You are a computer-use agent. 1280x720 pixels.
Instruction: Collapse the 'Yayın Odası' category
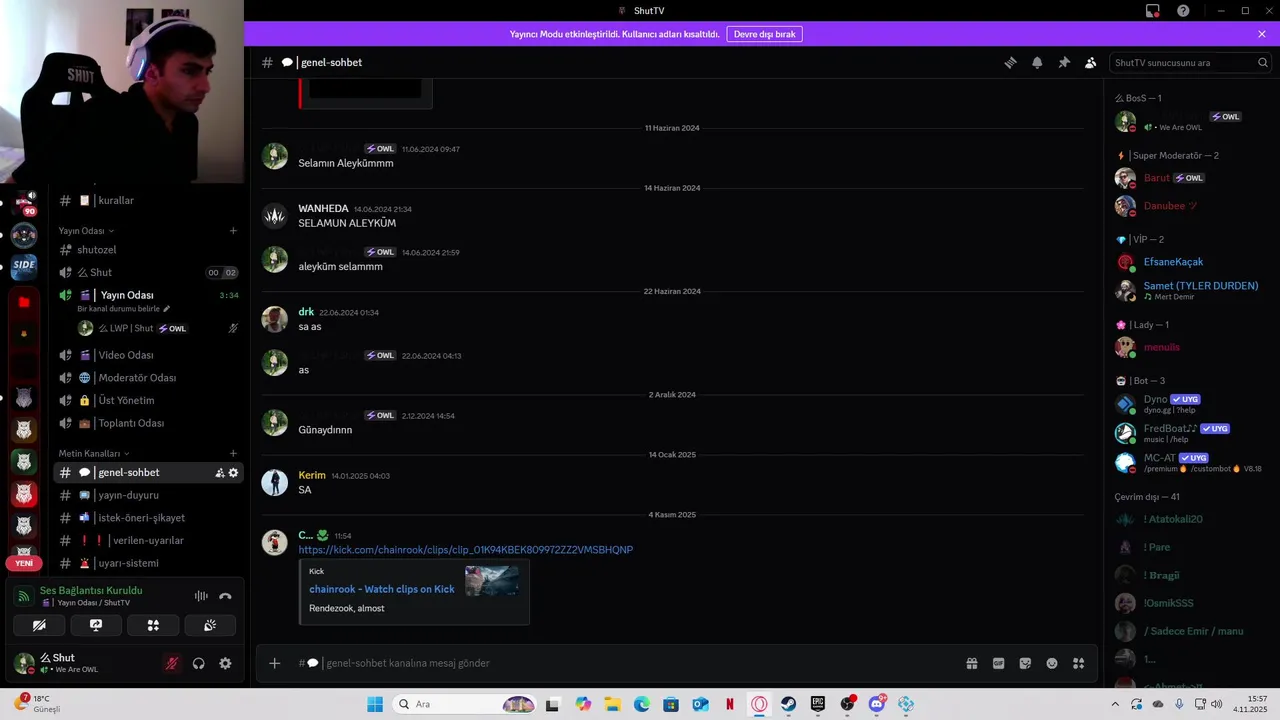pyautogui.click(x=86, y=231)
